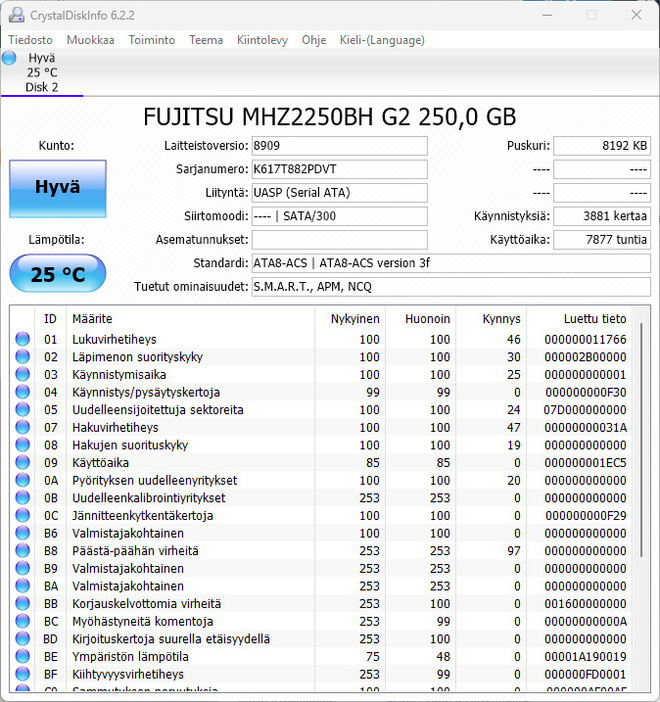
Task: Click status orb for B9 Valmistajakohtainen
Action: [22, 568]
